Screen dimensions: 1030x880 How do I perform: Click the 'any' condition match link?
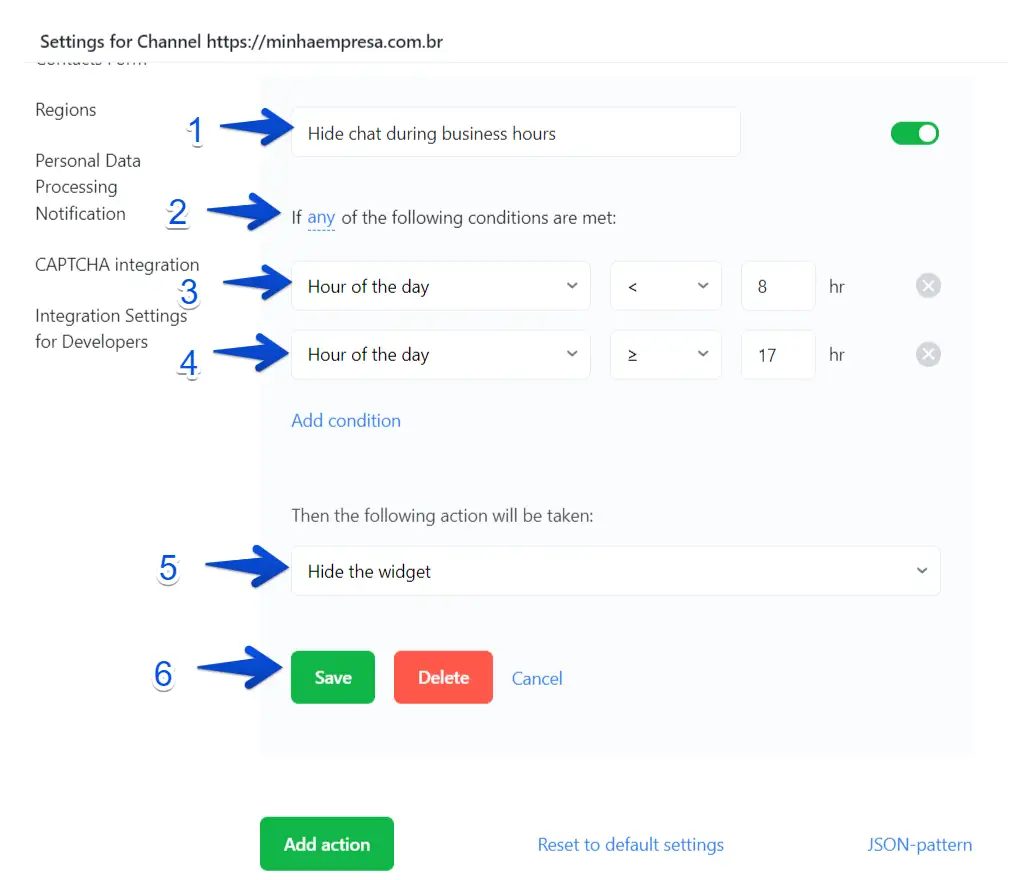tap(321, 218)
